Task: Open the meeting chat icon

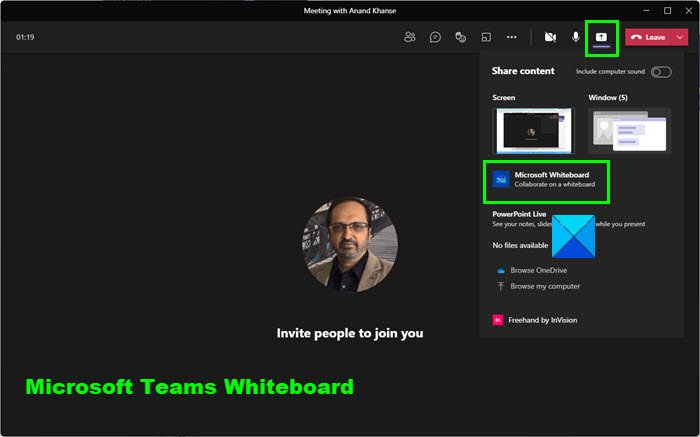Action: click(x=435, y=37)
